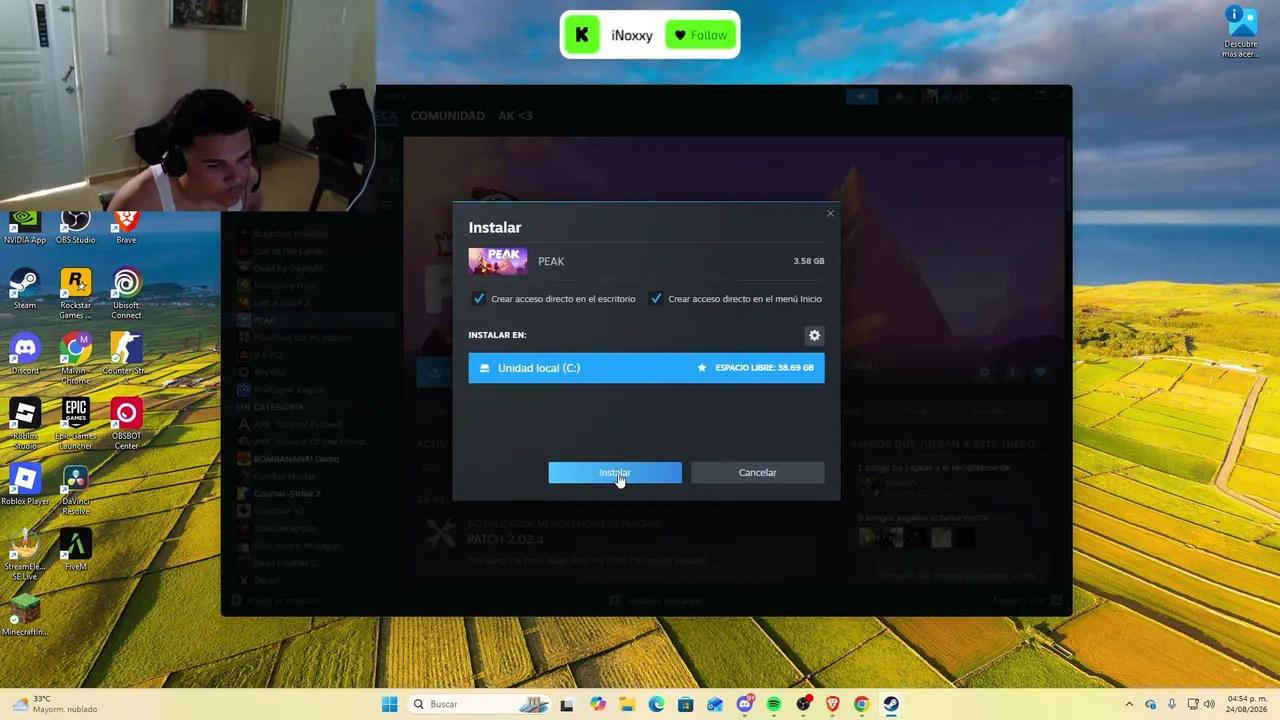Click the microphone tray icon
The image size is (1280, 720).
(1172, 704)
